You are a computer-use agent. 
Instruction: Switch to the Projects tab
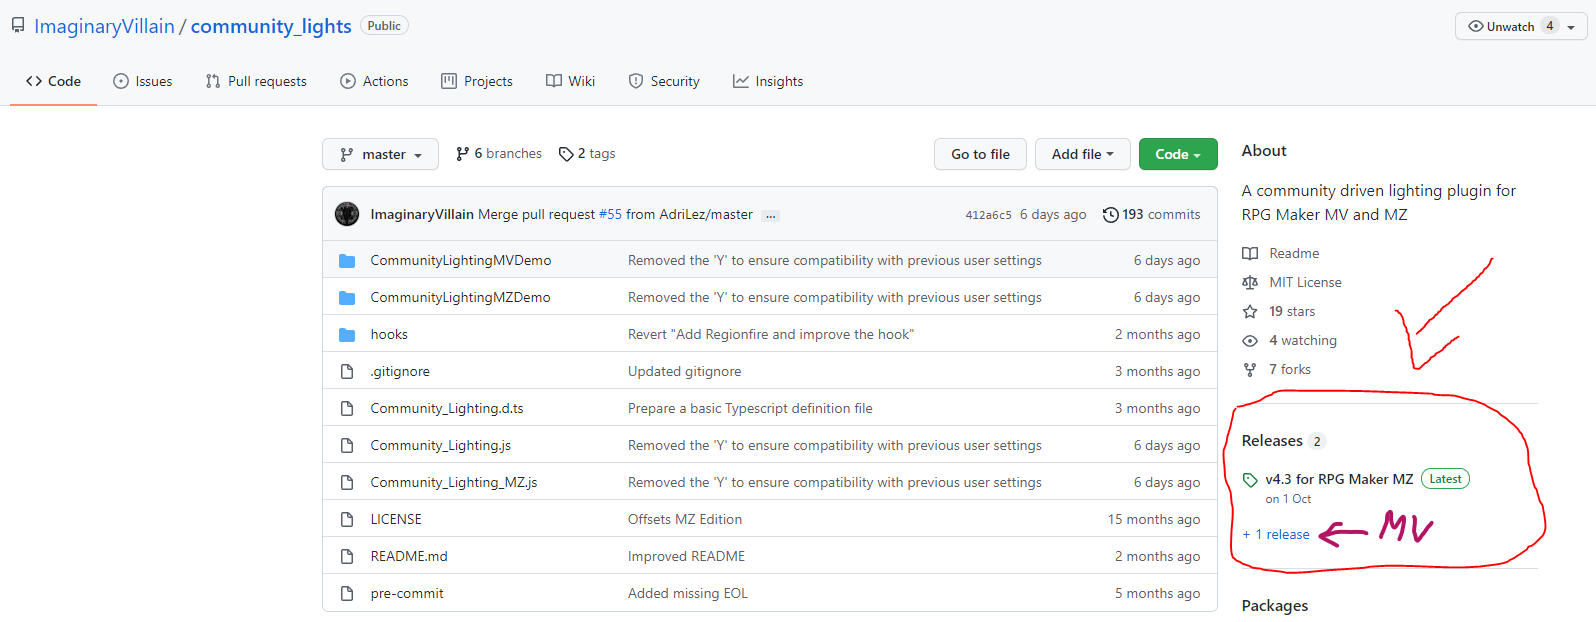click(477, 81)
